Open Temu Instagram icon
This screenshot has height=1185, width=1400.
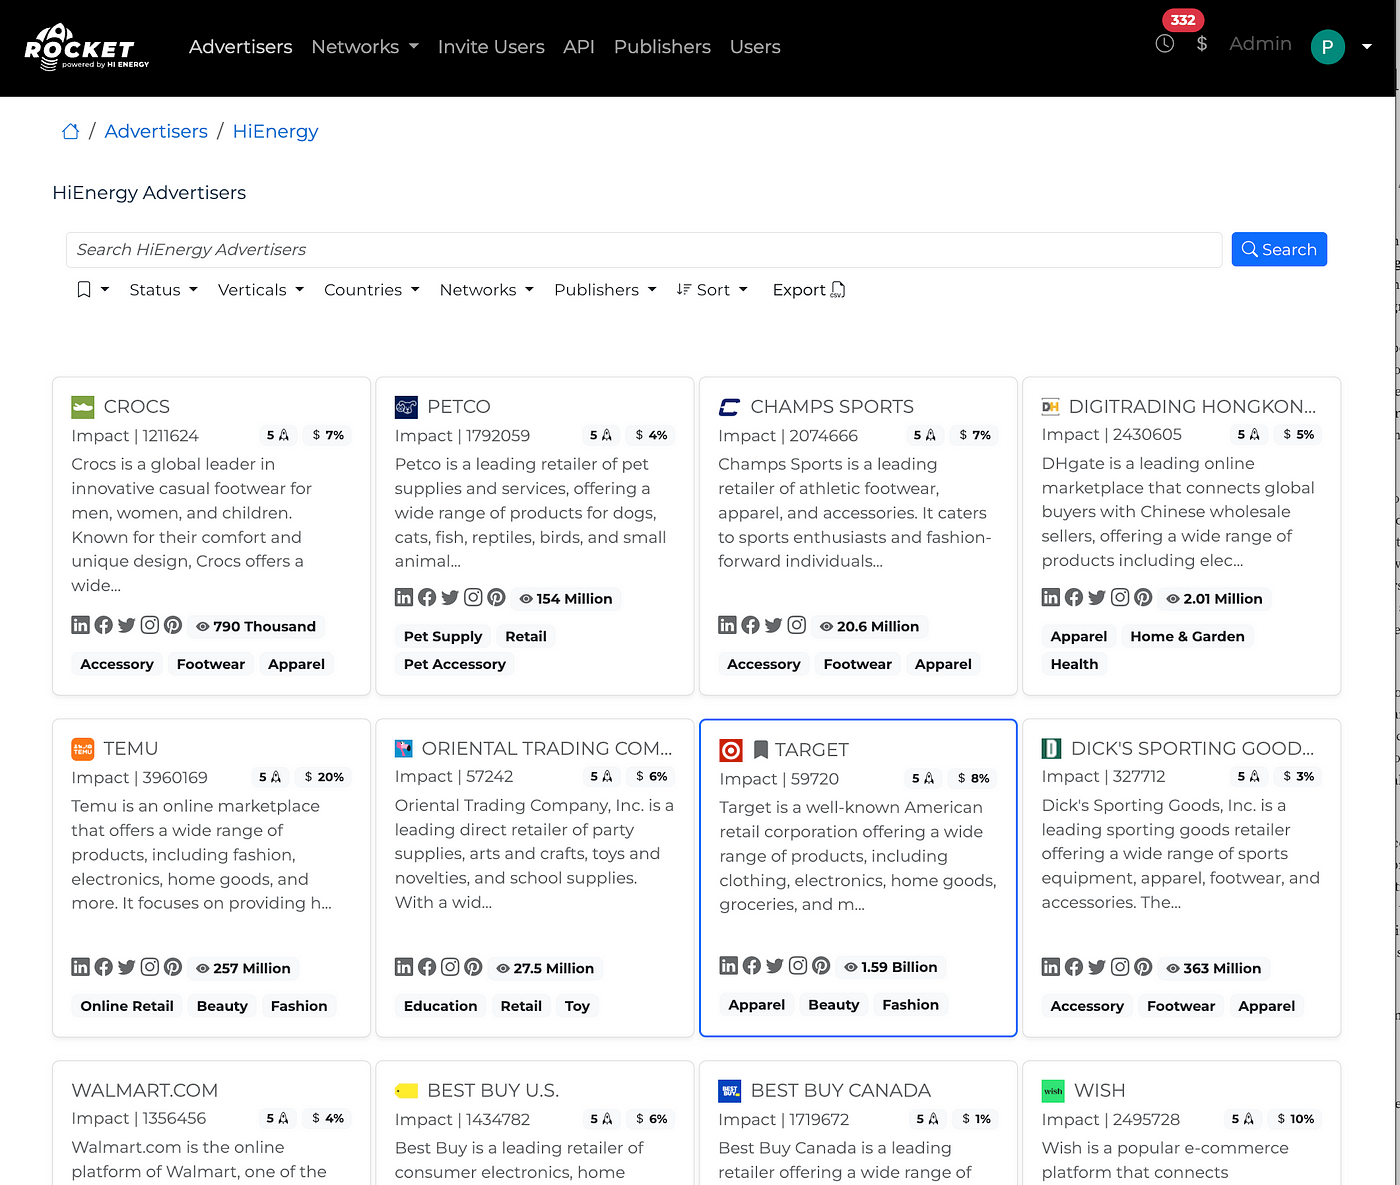(x=150, y=967)
